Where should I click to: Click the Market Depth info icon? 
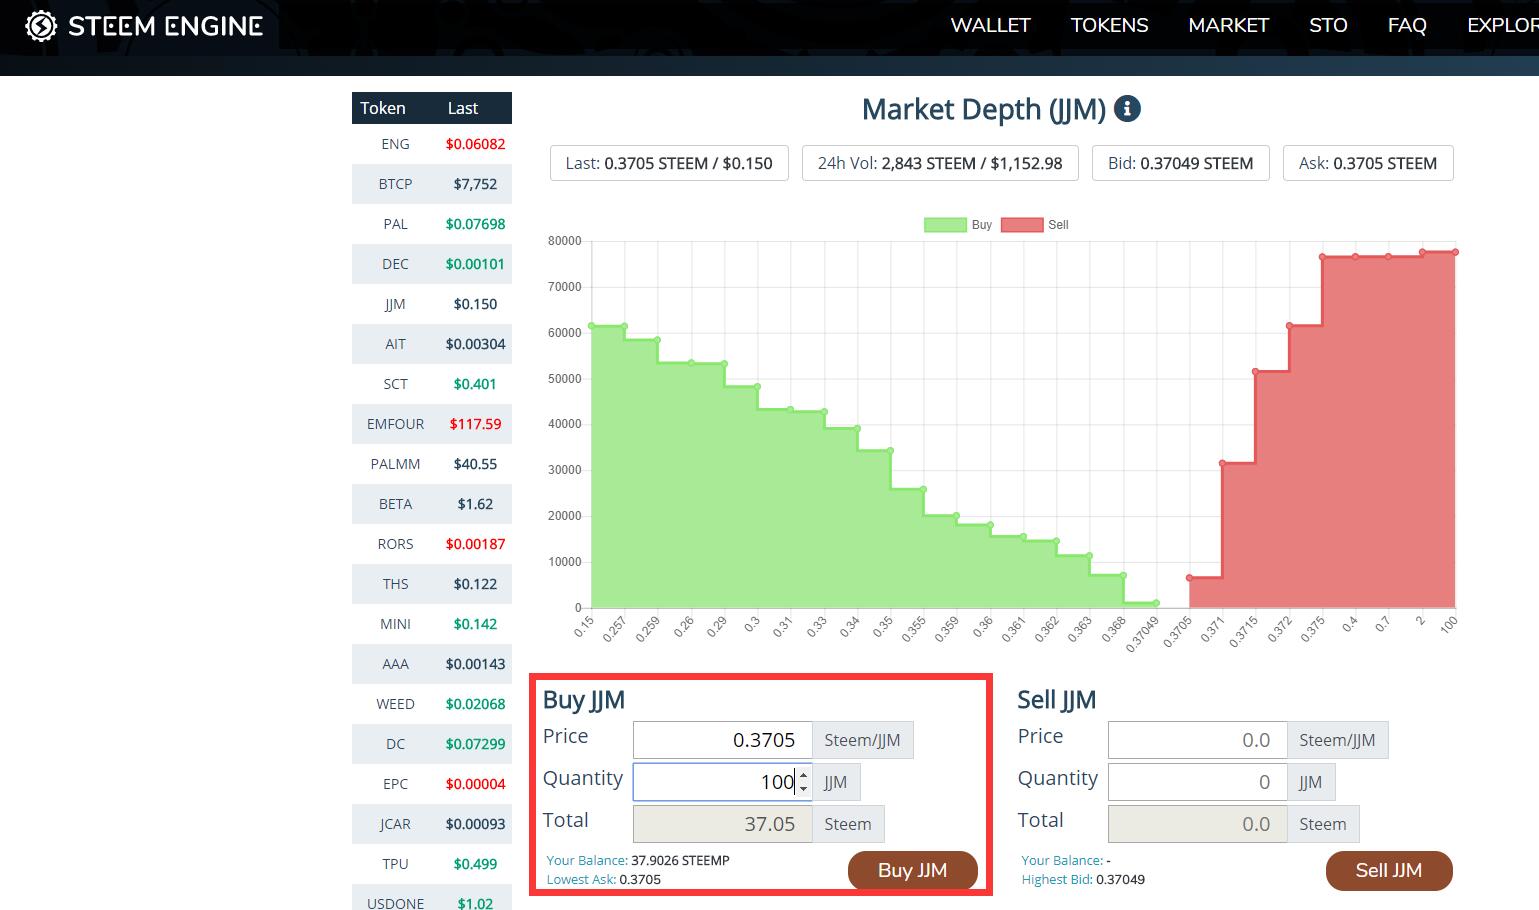click(x=1127, y=108)
